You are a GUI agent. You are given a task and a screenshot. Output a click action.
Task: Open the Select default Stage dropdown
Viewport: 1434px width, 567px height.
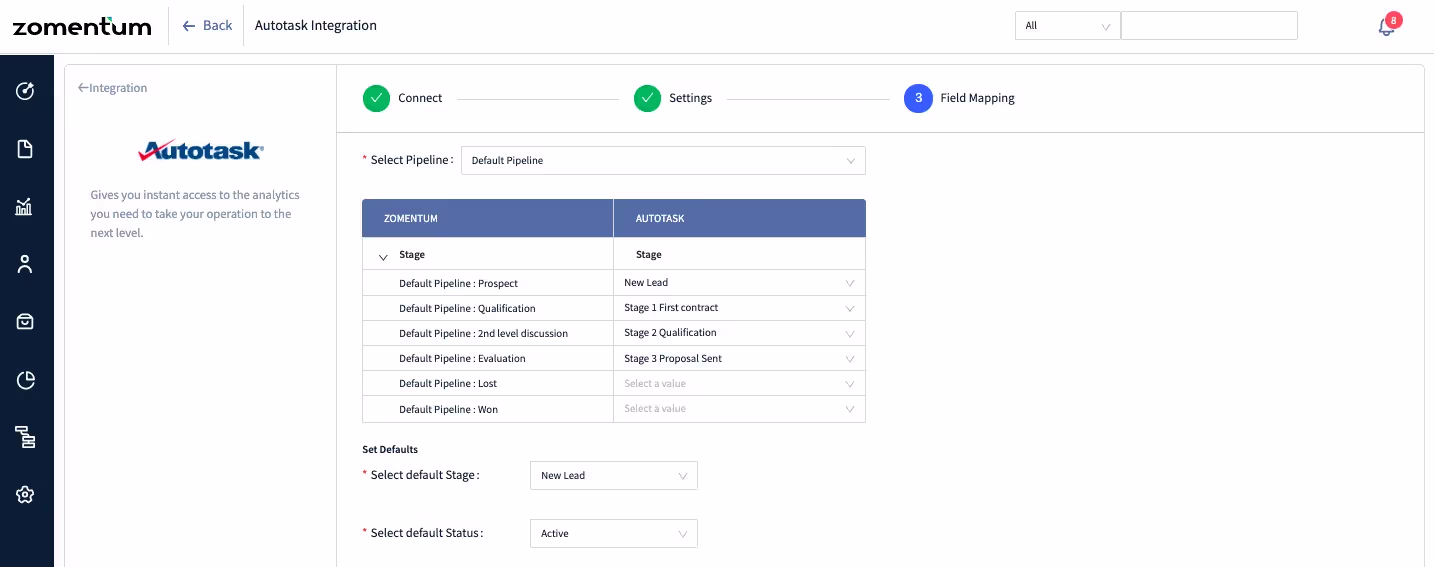[x=613, y=475]
